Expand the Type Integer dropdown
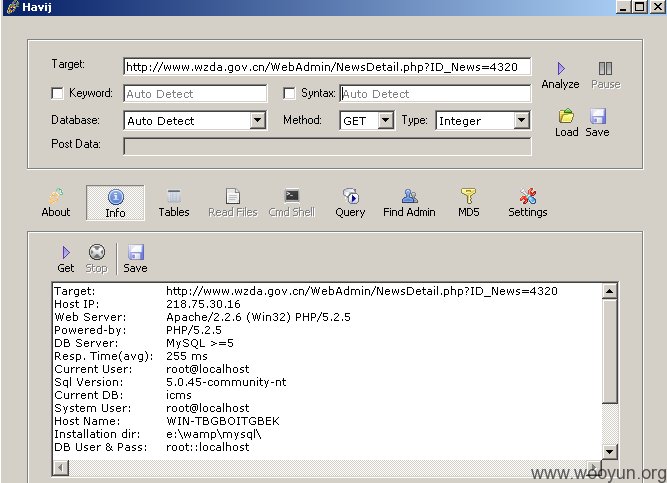The width and height of the screenshot is (667, 483). (x=522, y=120)
